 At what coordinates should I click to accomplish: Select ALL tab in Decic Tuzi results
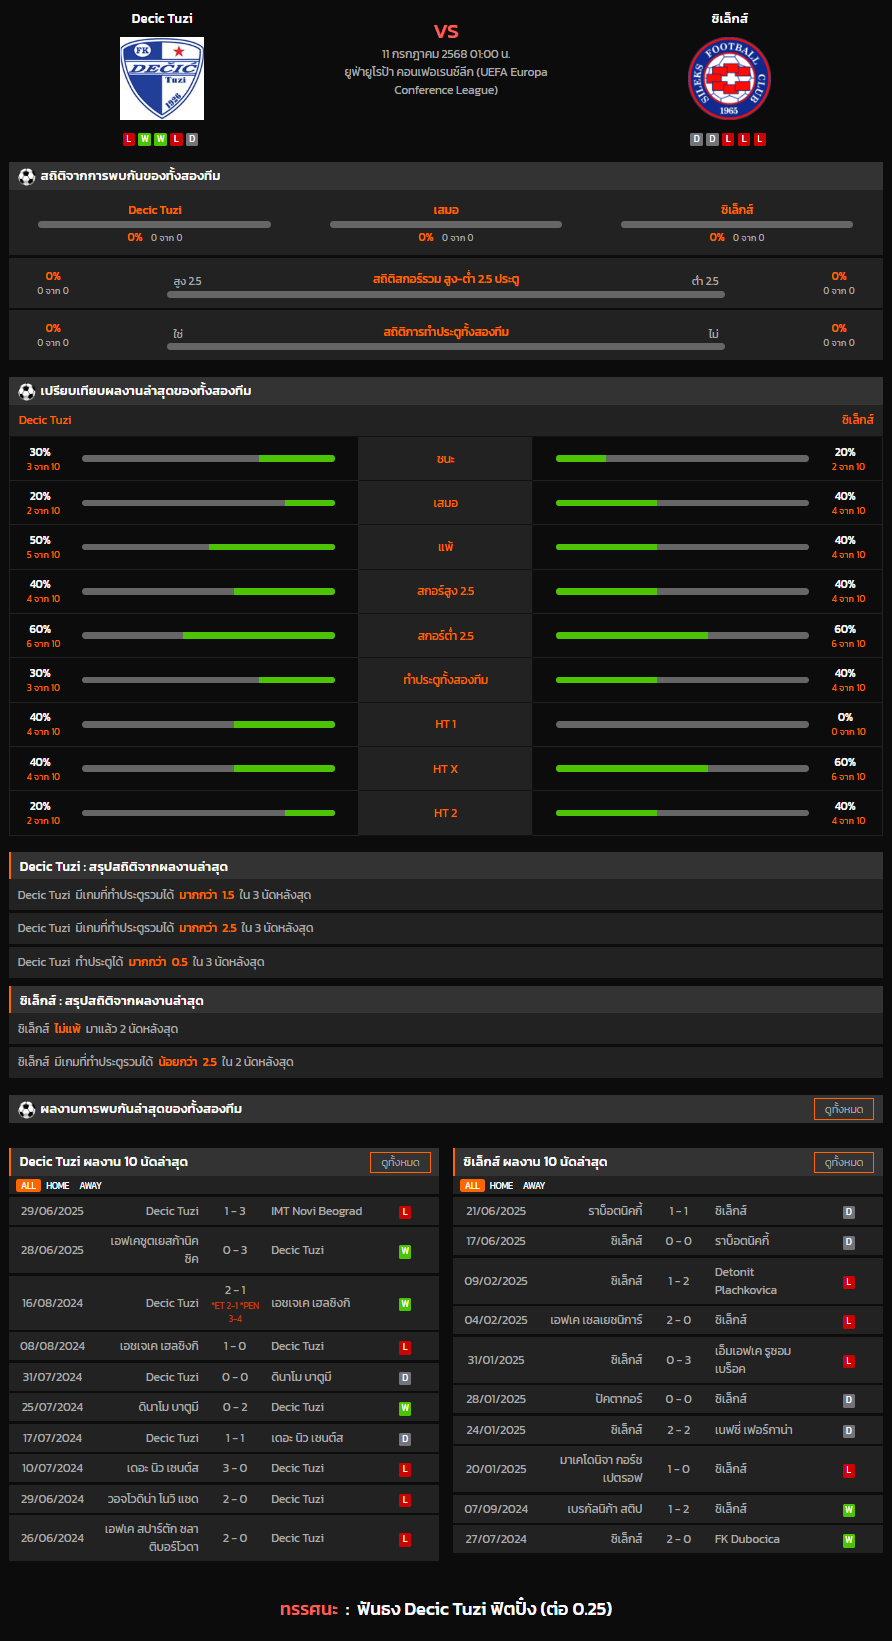pos(28,1186)
